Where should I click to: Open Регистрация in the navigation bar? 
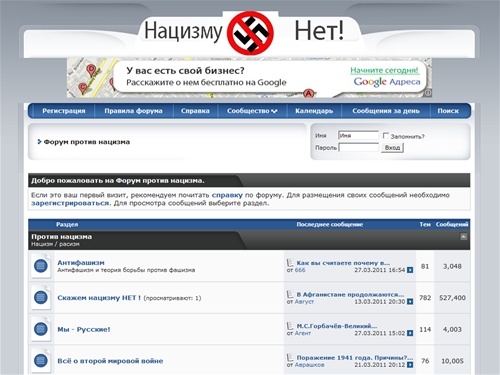pyautogui.click(x=64, y=111)
